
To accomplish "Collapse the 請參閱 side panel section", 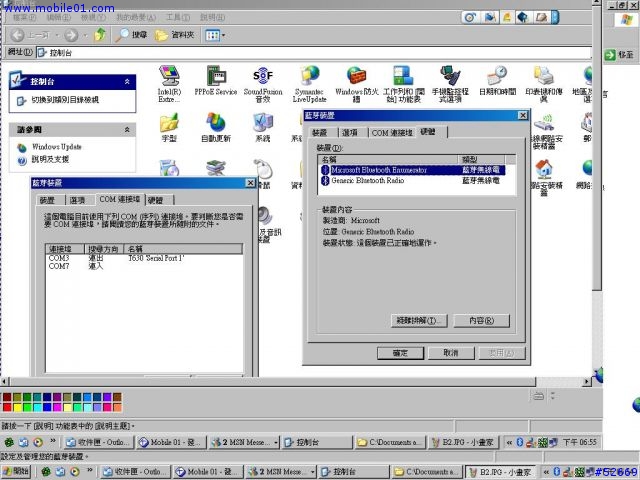I will tap(127, 129).
